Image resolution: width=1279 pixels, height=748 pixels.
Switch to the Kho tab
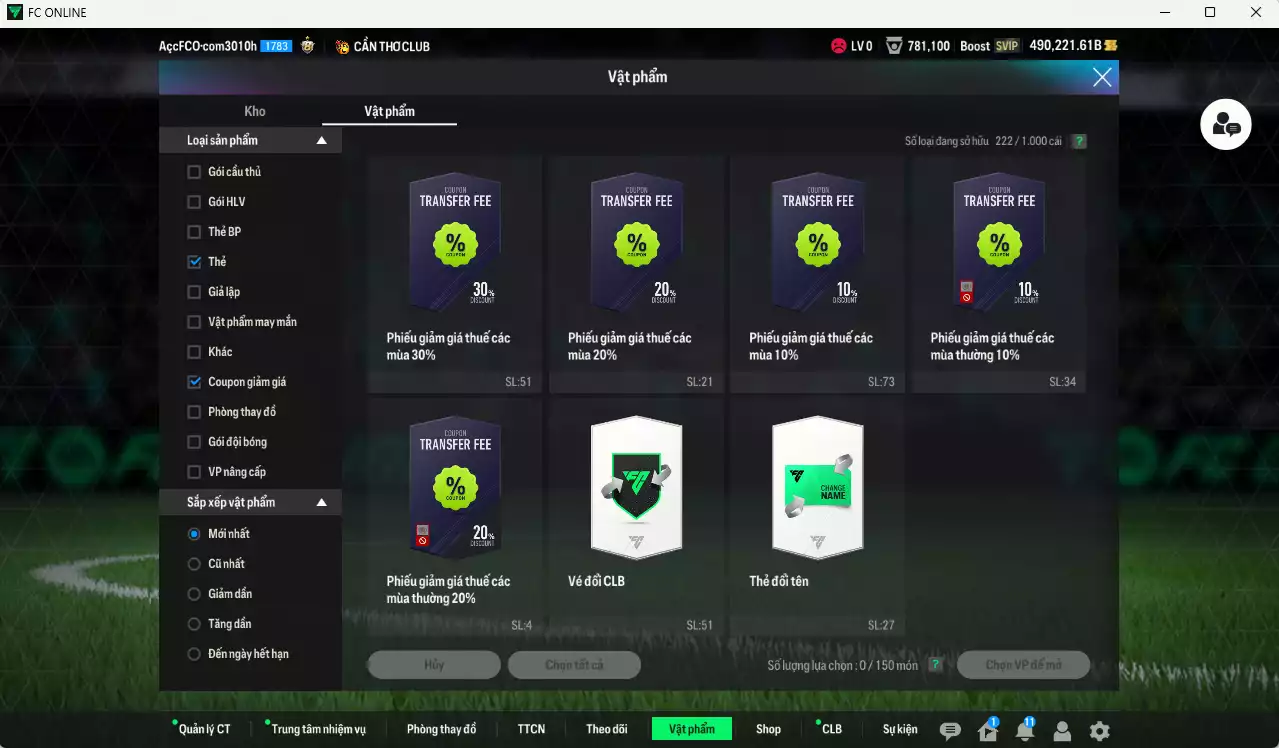tap(255, 111)
